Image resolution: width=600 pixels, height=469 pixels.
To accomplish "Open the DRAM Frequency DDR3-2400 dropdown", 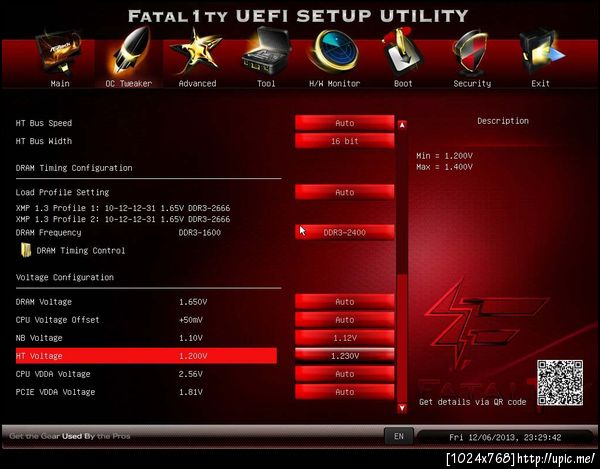I will point(344,232).
